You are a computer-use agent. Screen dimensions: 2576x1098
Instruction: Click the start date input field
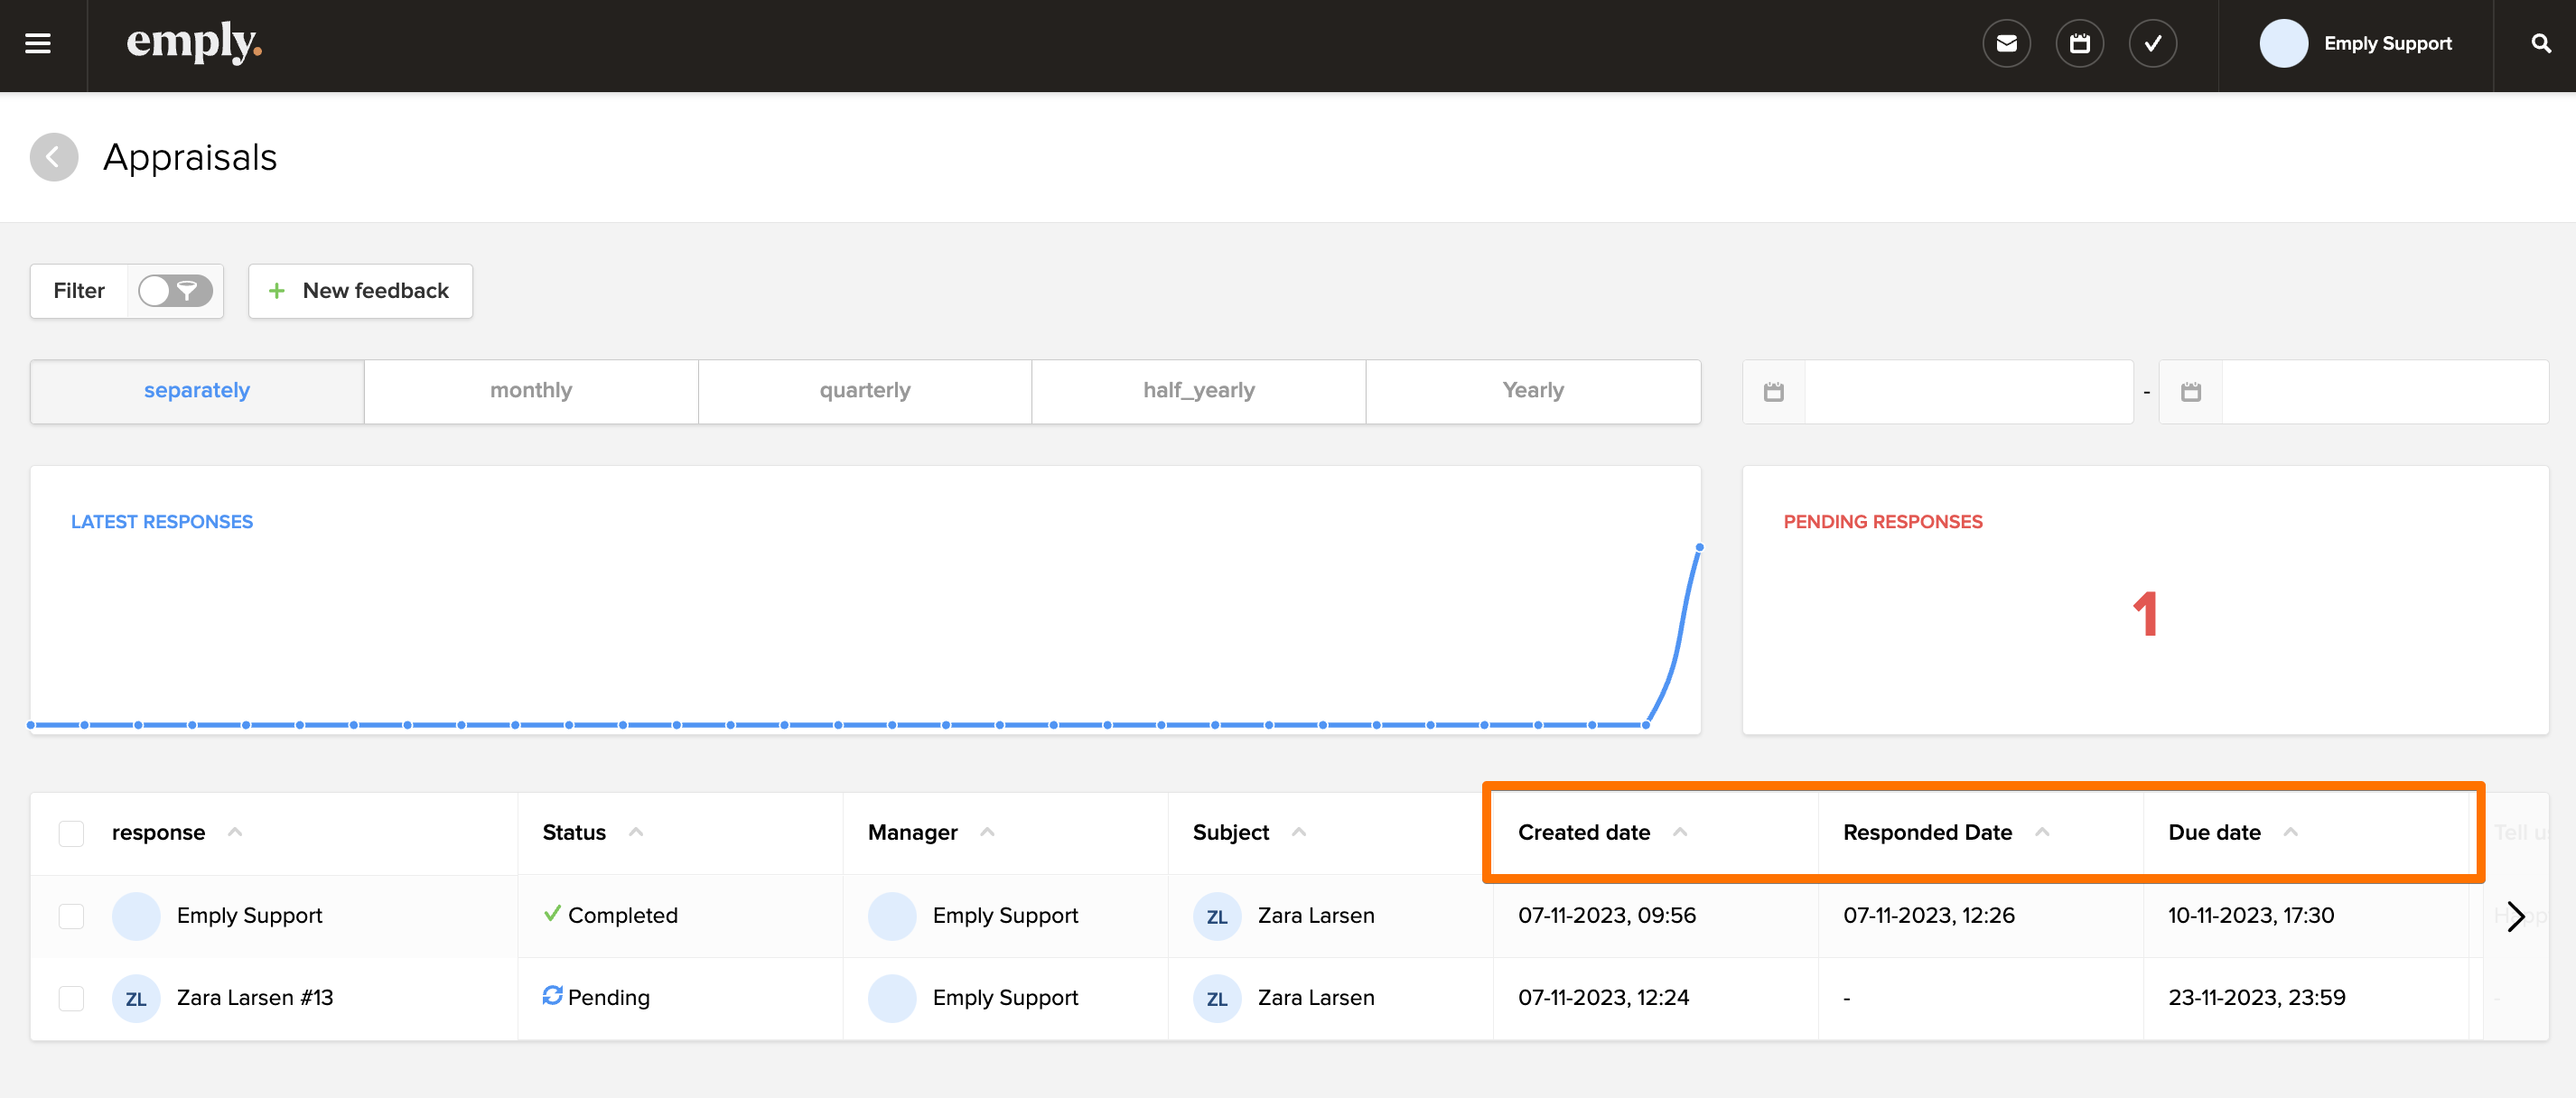[1967, 392]
